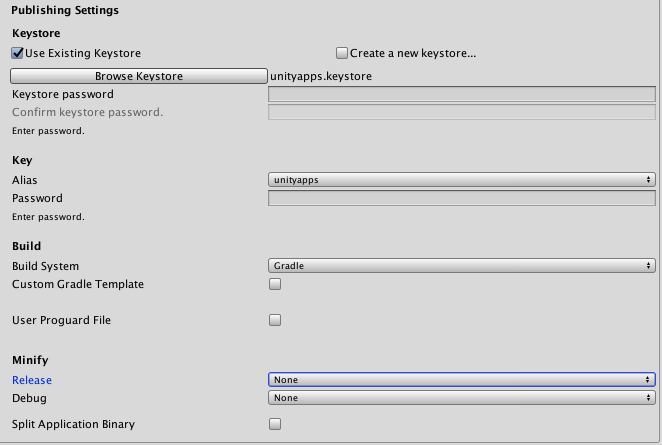Click the Confirm keystore password field
The width and height of the screenshot is (662, 445).
pyautogui.click(x=461, y=112)
